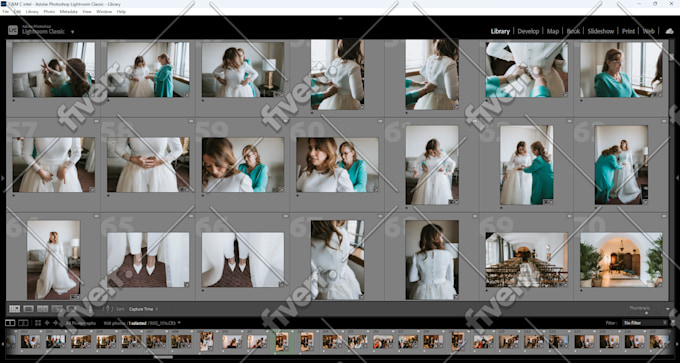
Task: Select photo 69 of ceremony hall chairs
Action: (526, 260)
